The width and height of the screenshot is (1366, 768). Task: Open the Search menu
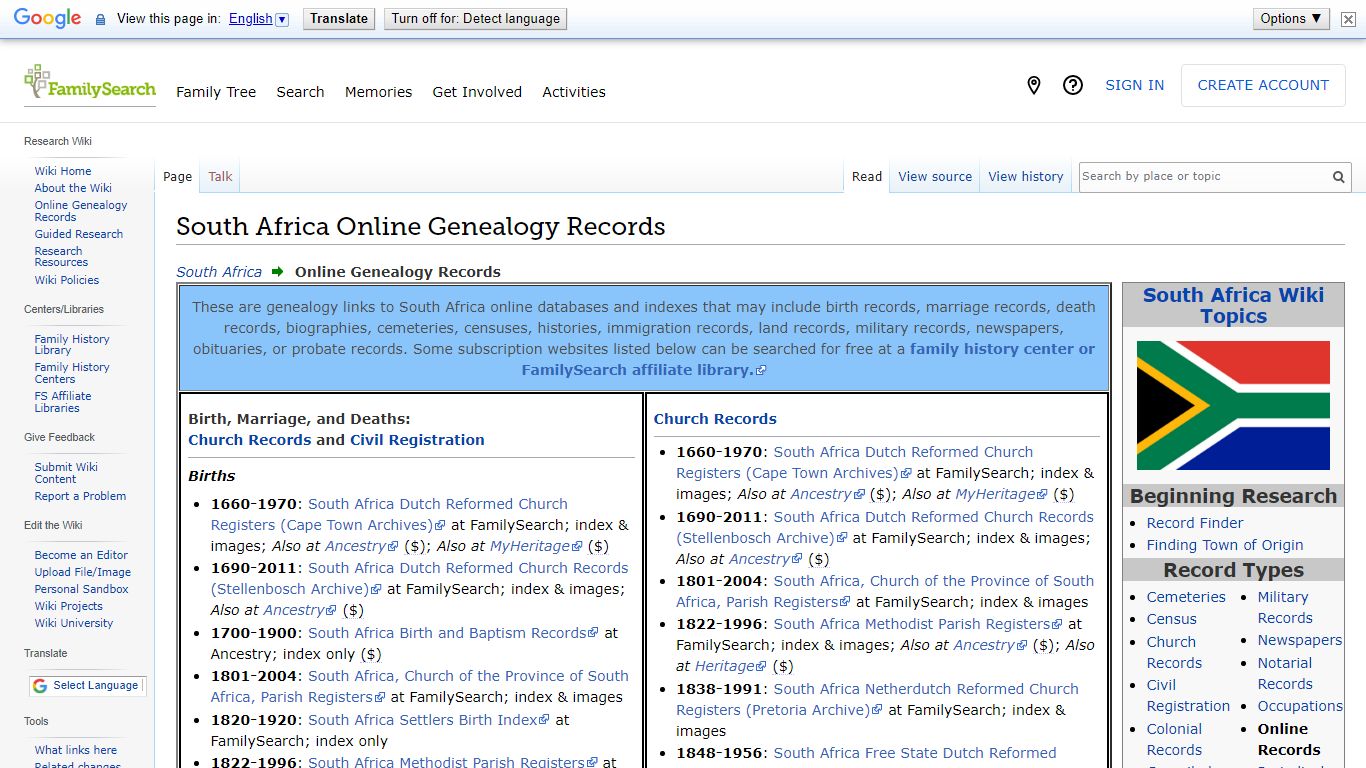pos(300,92)
